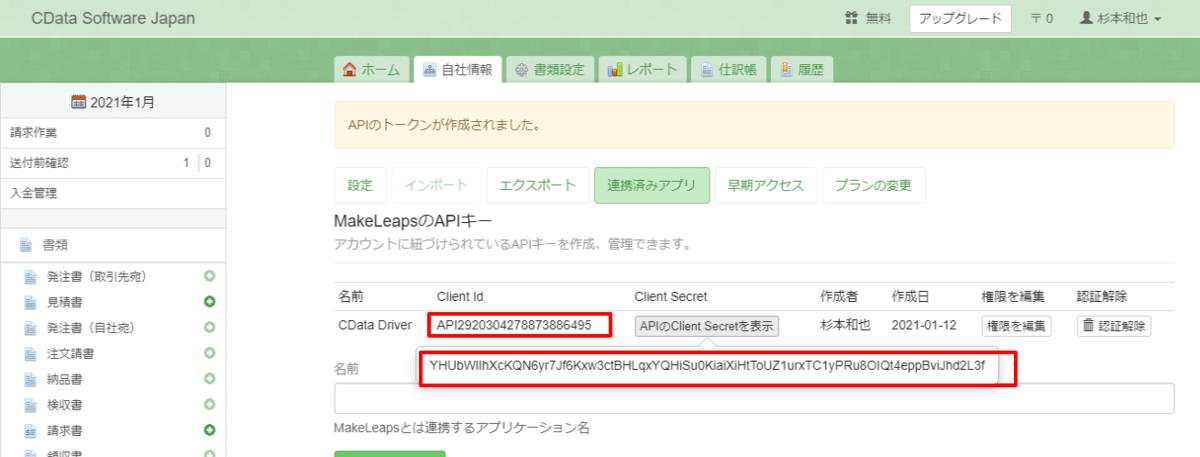Click APIのClient Secretを表示 button

[x=706, y=326]
